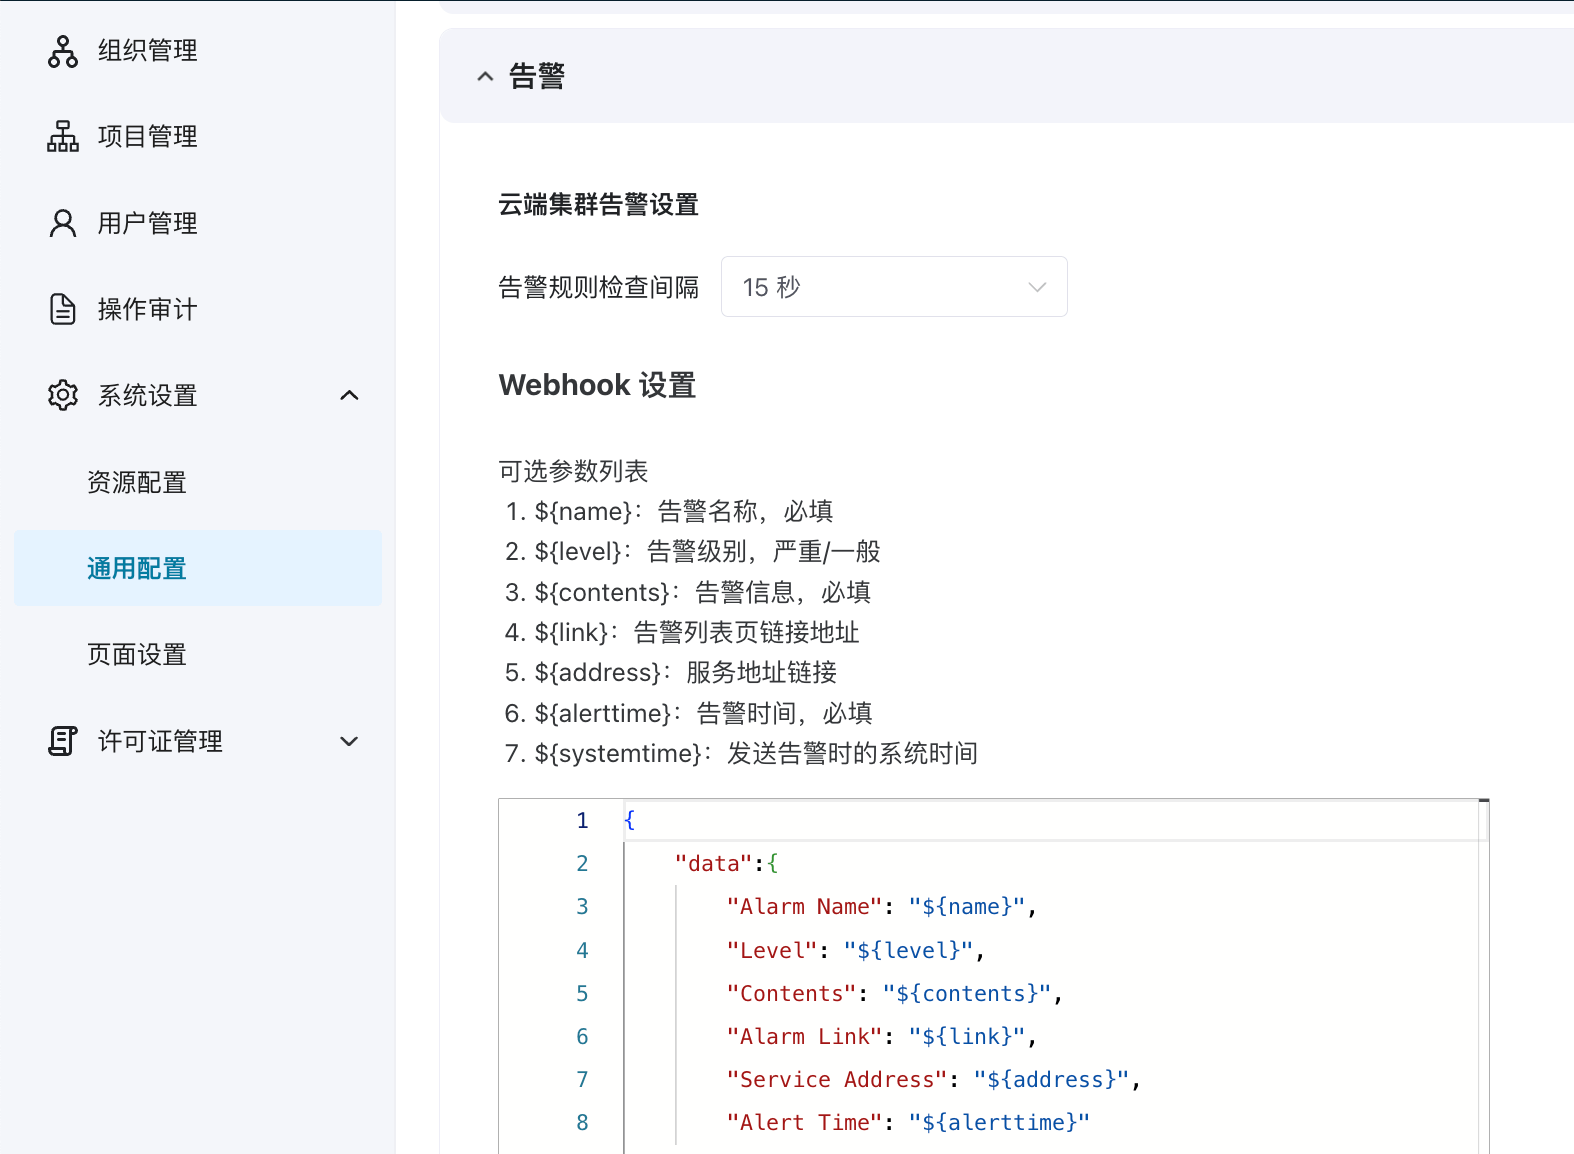Click the ${level} parameter description line
The height and width of the screenshot is (1154, 1574).
point(693,552)
